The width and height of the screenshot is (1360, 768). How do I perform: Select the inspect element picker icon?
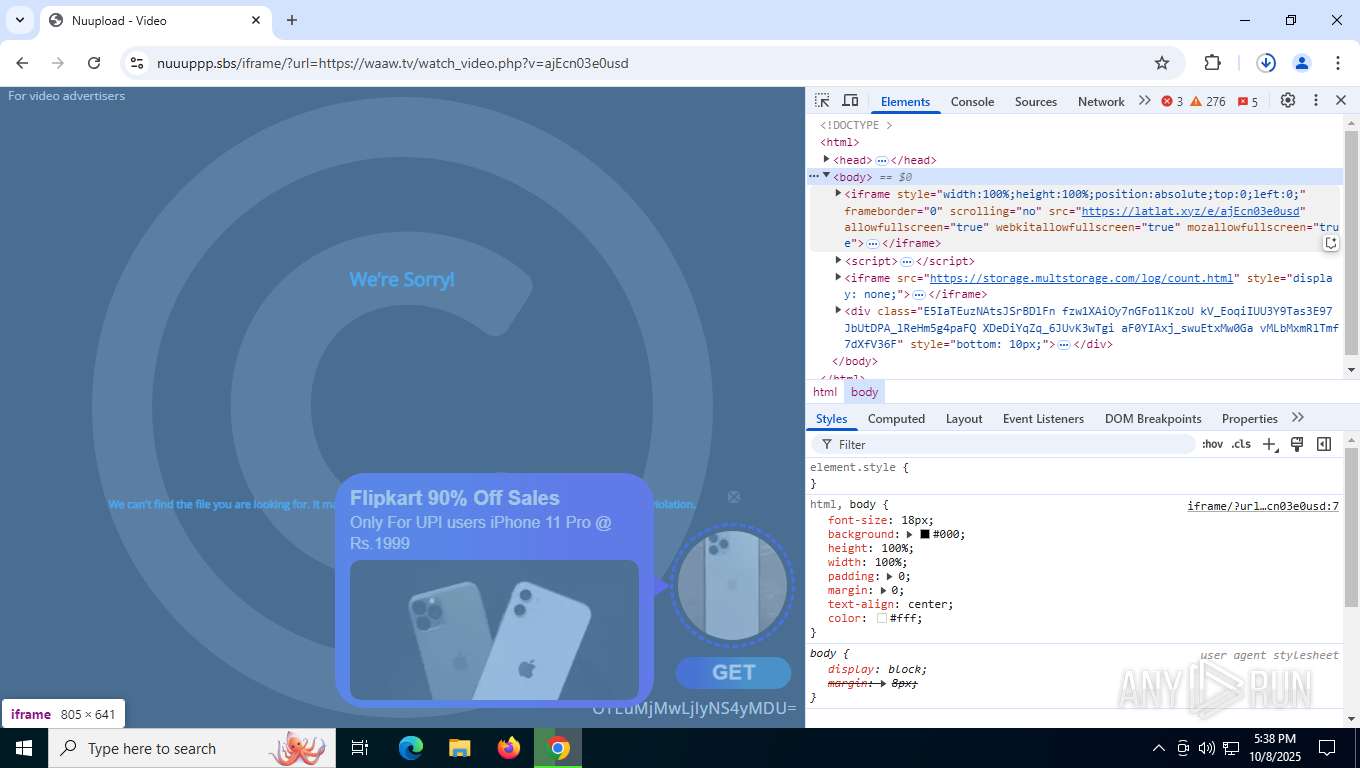822,101
